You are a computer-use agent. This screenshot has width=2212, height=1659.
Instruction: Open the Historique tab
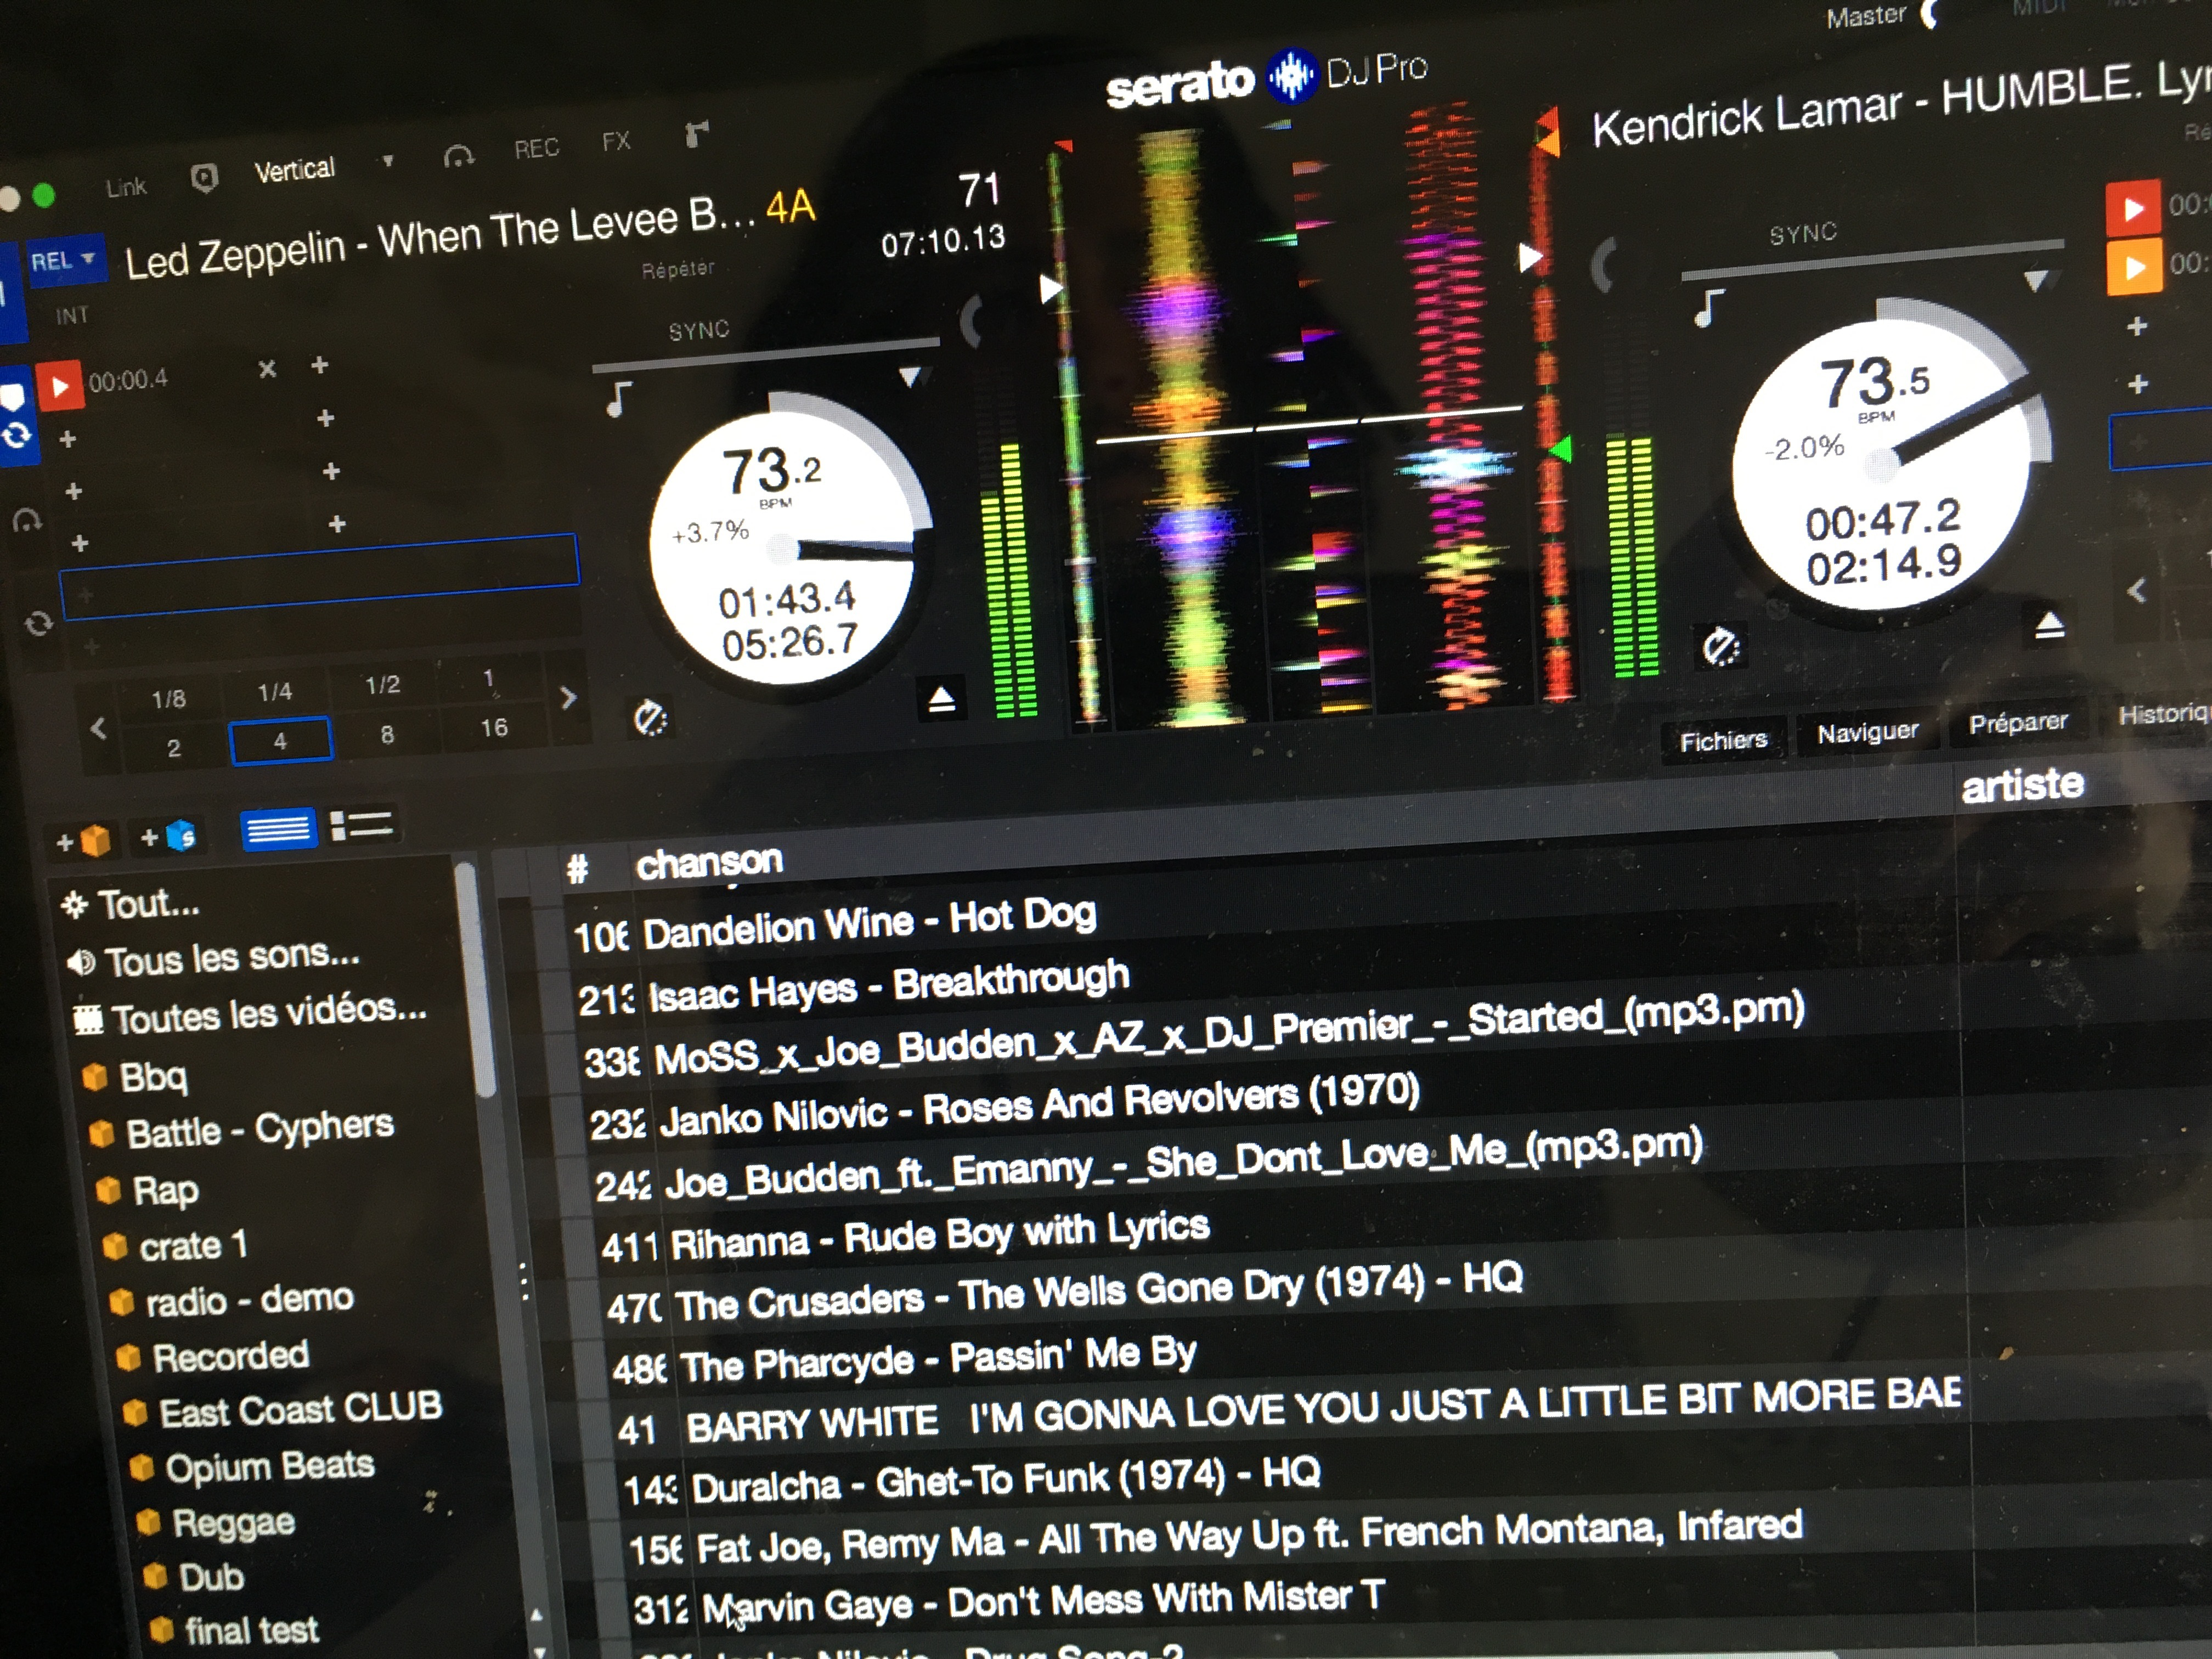(x=2165, y=714)
